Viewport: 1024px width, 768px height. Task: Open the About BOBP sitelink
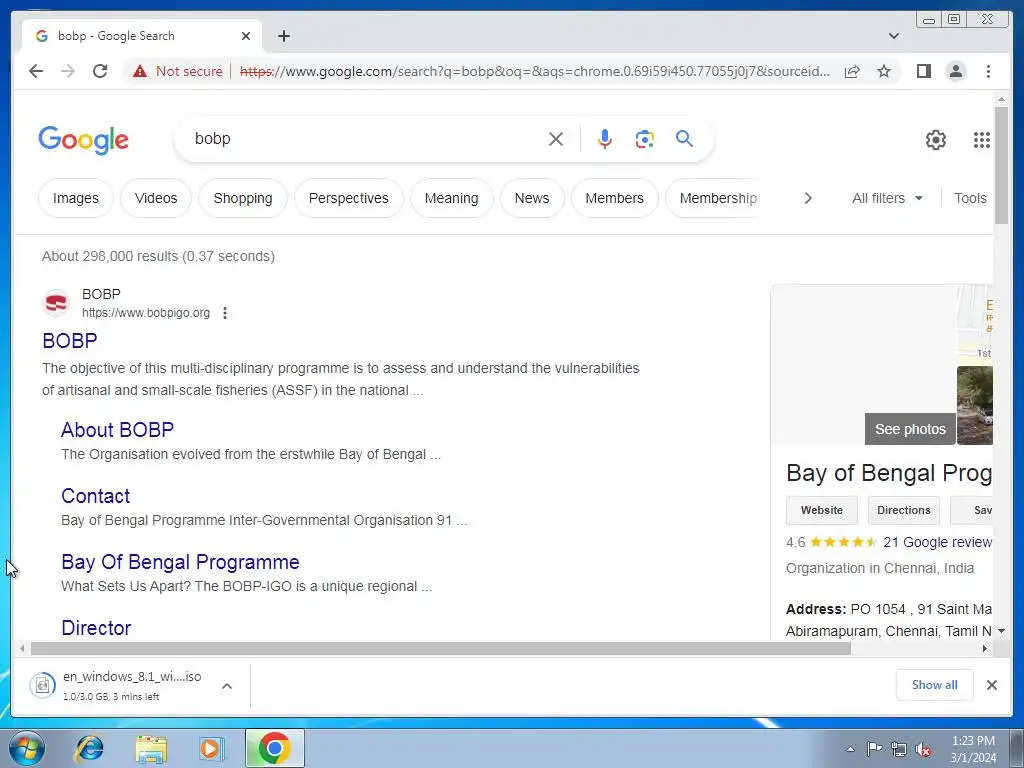tap(118, 430)
